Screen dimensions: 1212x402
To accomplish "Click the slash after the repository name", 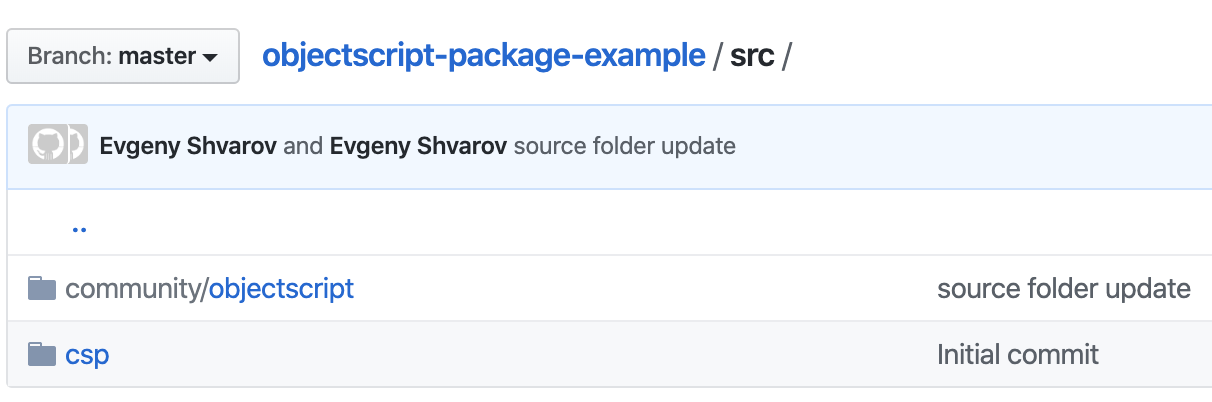I will click(x=718, y=57).
